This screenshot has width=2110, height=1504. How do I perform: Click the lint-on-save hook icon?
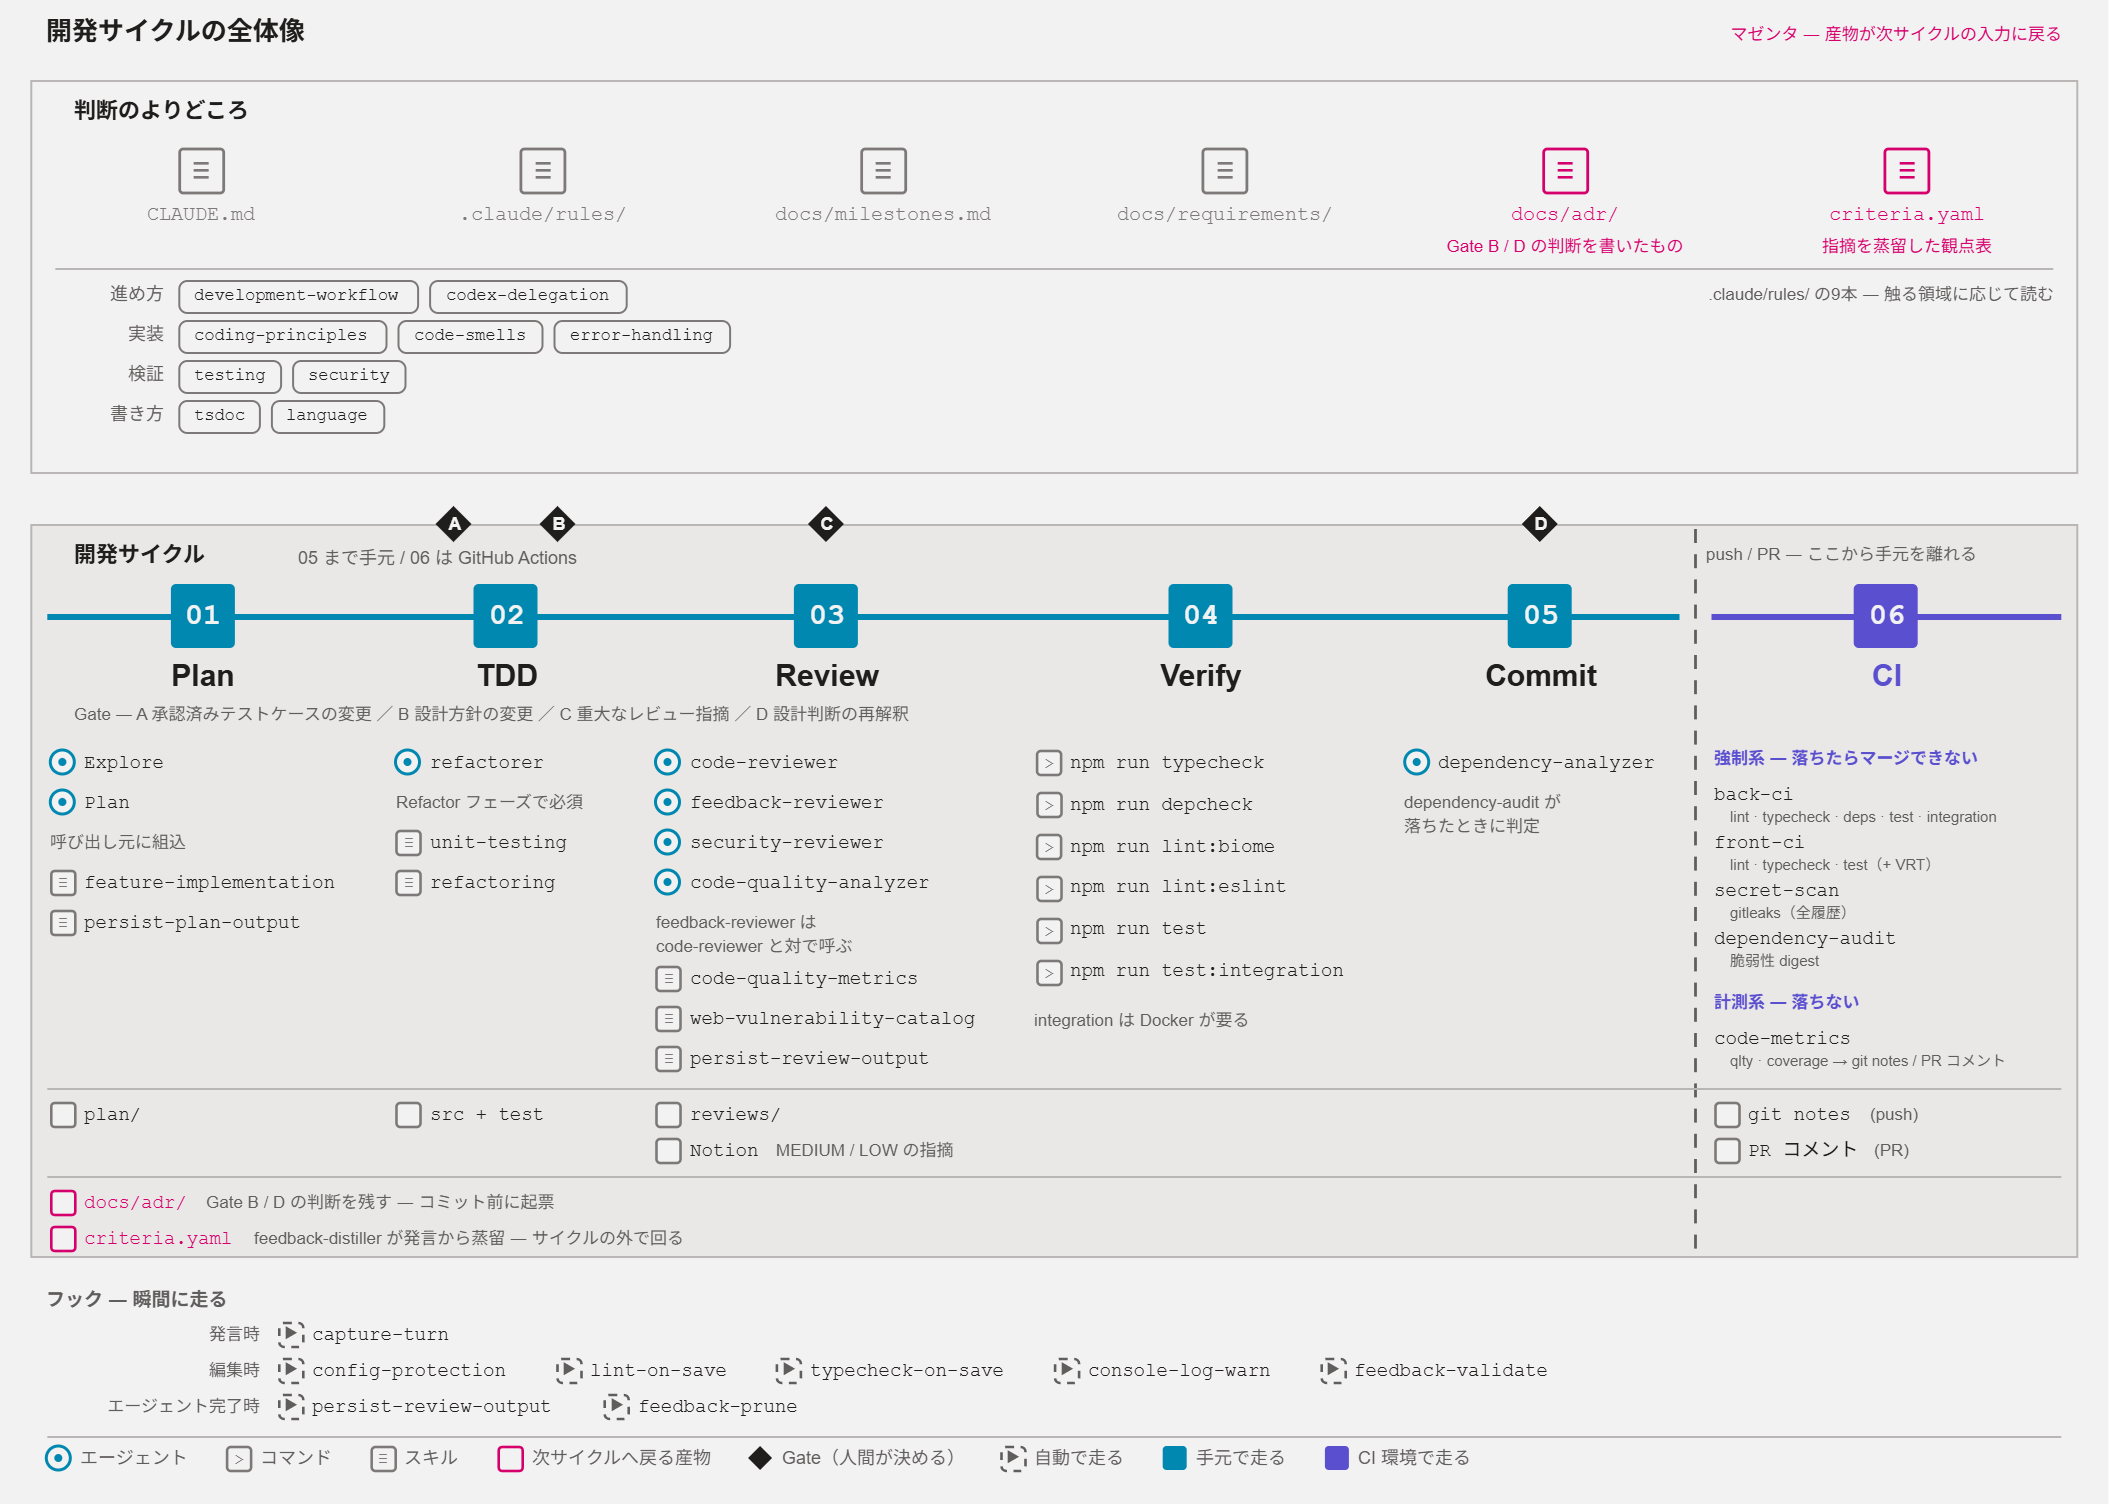(x=569, y=1370)
